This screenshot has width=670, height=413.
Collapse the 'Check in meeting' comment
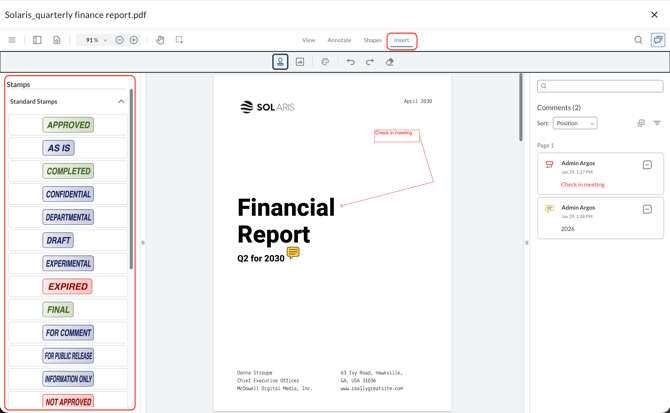point(647,165)
